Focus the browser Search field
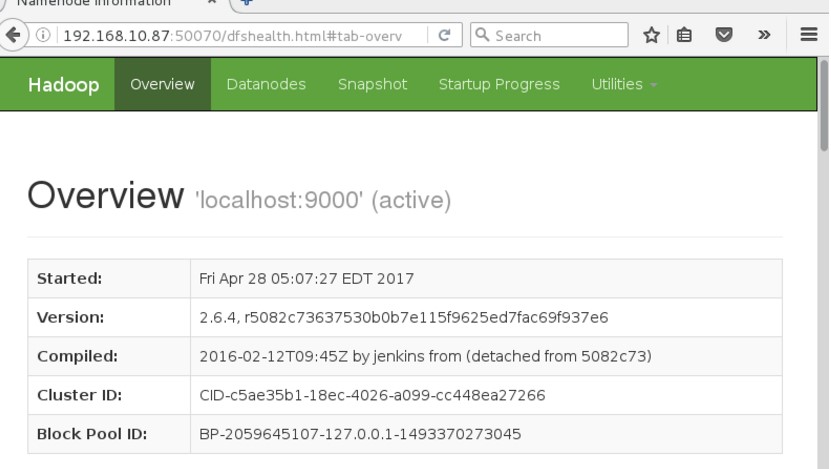831x469 pixels. (x=549, y=35)
